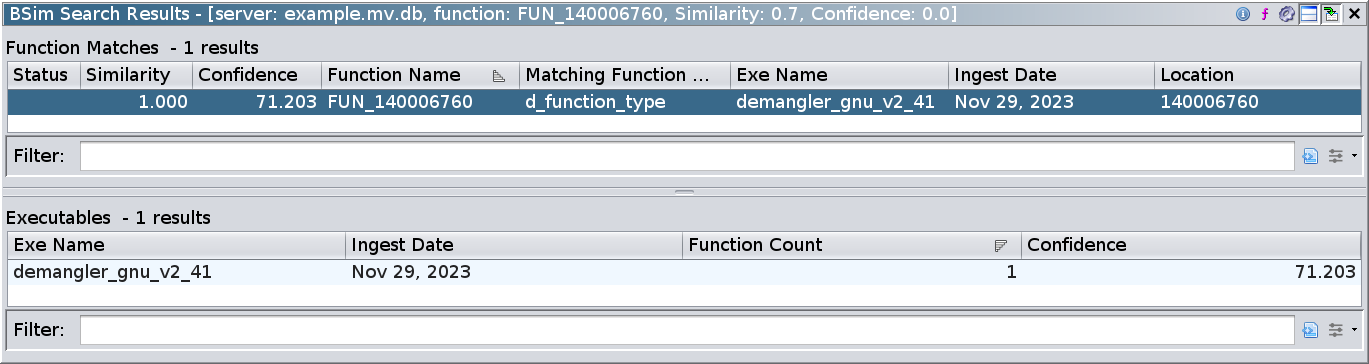Toggle the green arrow navigate-on-selection icon
The width and height of the screenshot is (1369, 364).
coord(1331,14)
